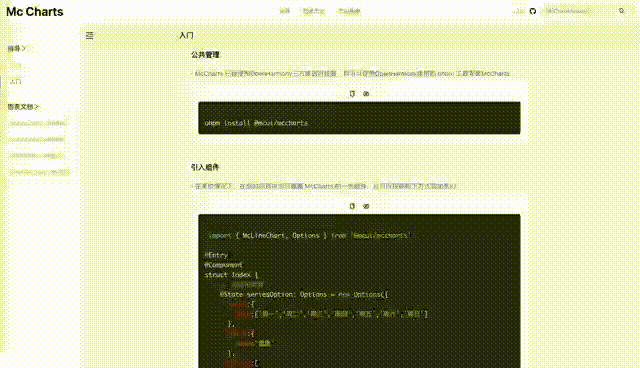The width and height of the screenshot is (640, 368).
Task: Copy the McLineChart import example code
Action: click(352, 206)
